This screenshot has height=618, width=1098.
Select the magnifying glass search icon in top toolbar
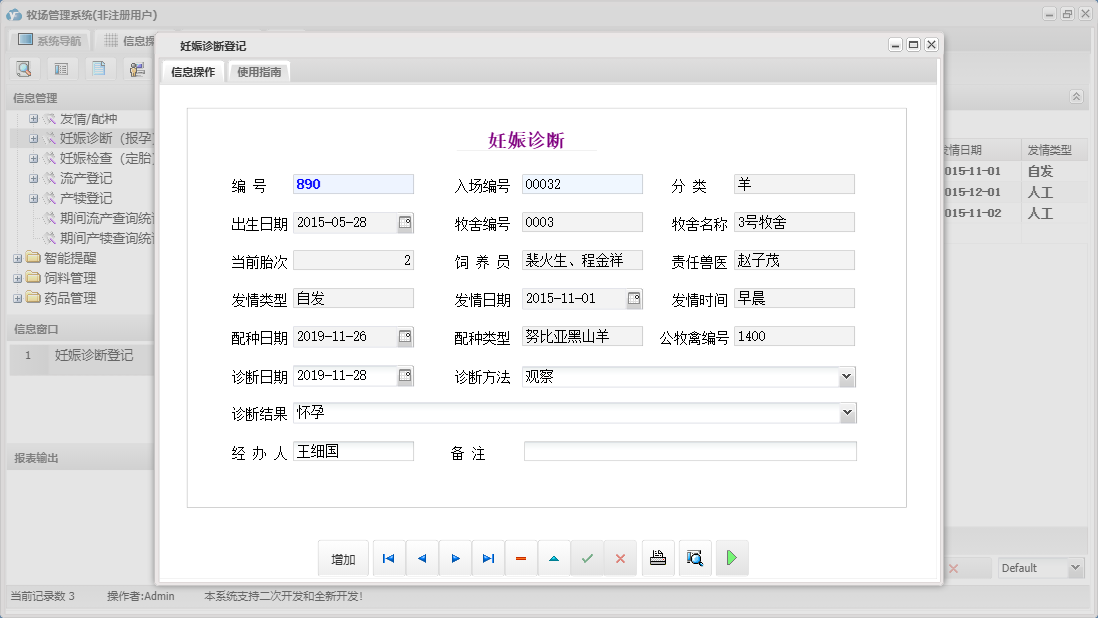point(23,68)
